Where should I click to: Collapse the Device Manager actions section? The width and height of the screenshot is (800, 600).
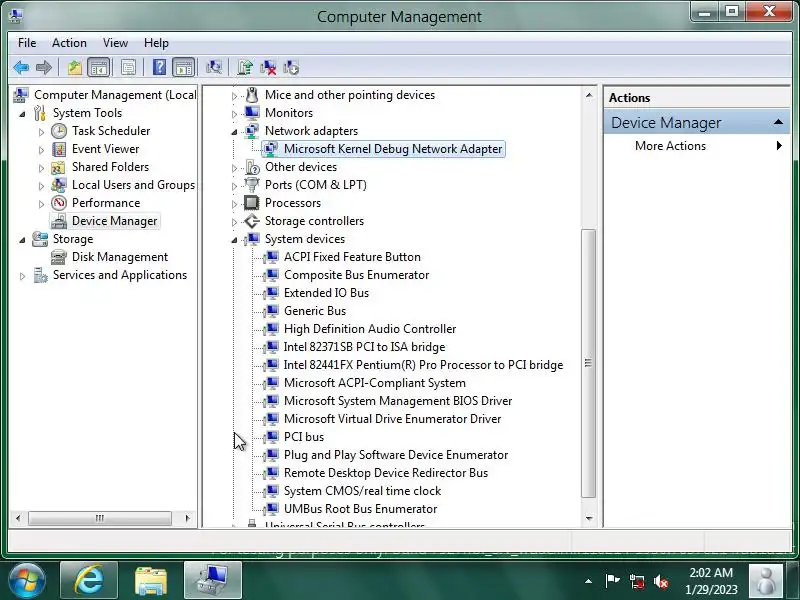[778, 122]
